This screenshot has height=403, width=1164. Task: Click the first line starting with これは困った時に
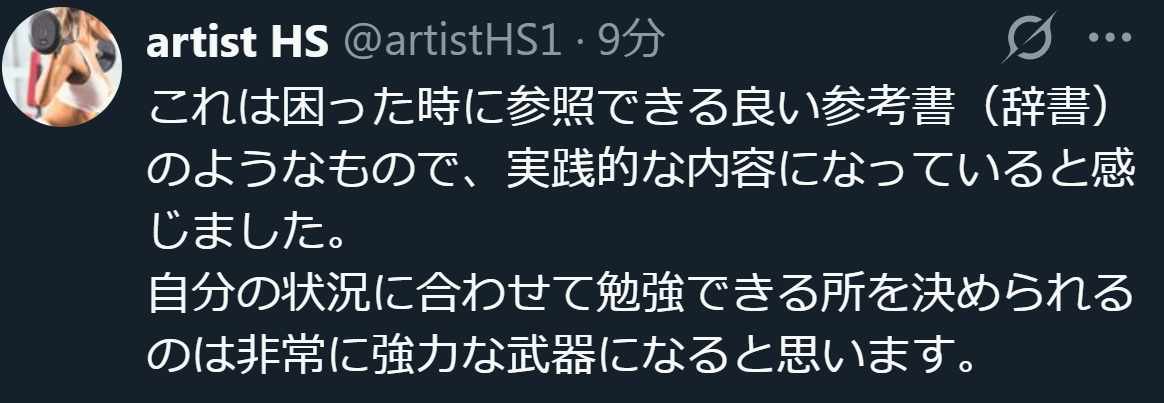pos(640,109)
